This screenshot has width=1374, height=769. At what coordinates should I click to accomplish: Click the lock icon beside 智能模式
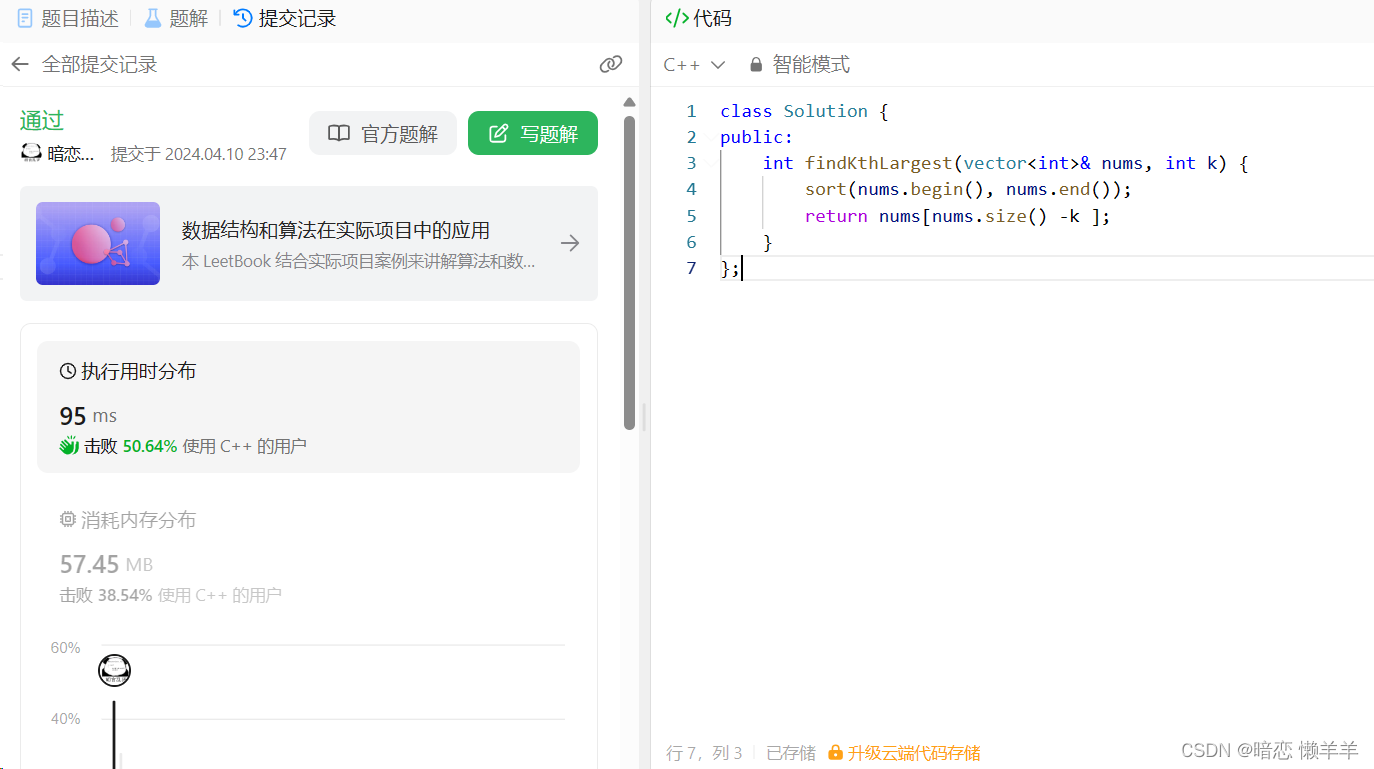[756, 64]
